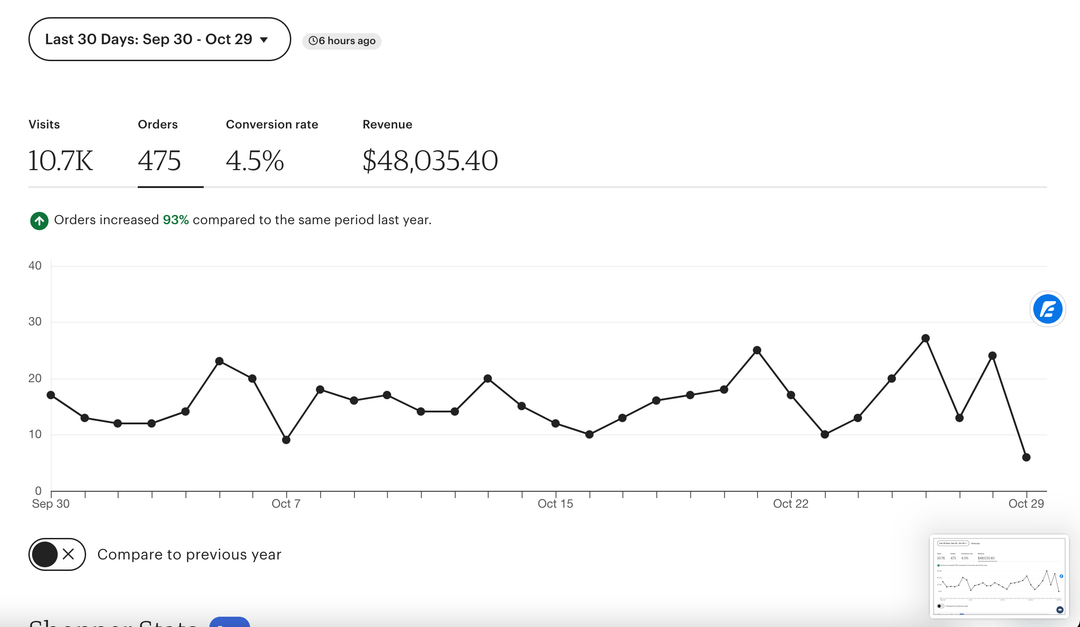Click the caret arrow in date range selector
Viewport: 1080px width, 627px height.
tap(264, 40)
